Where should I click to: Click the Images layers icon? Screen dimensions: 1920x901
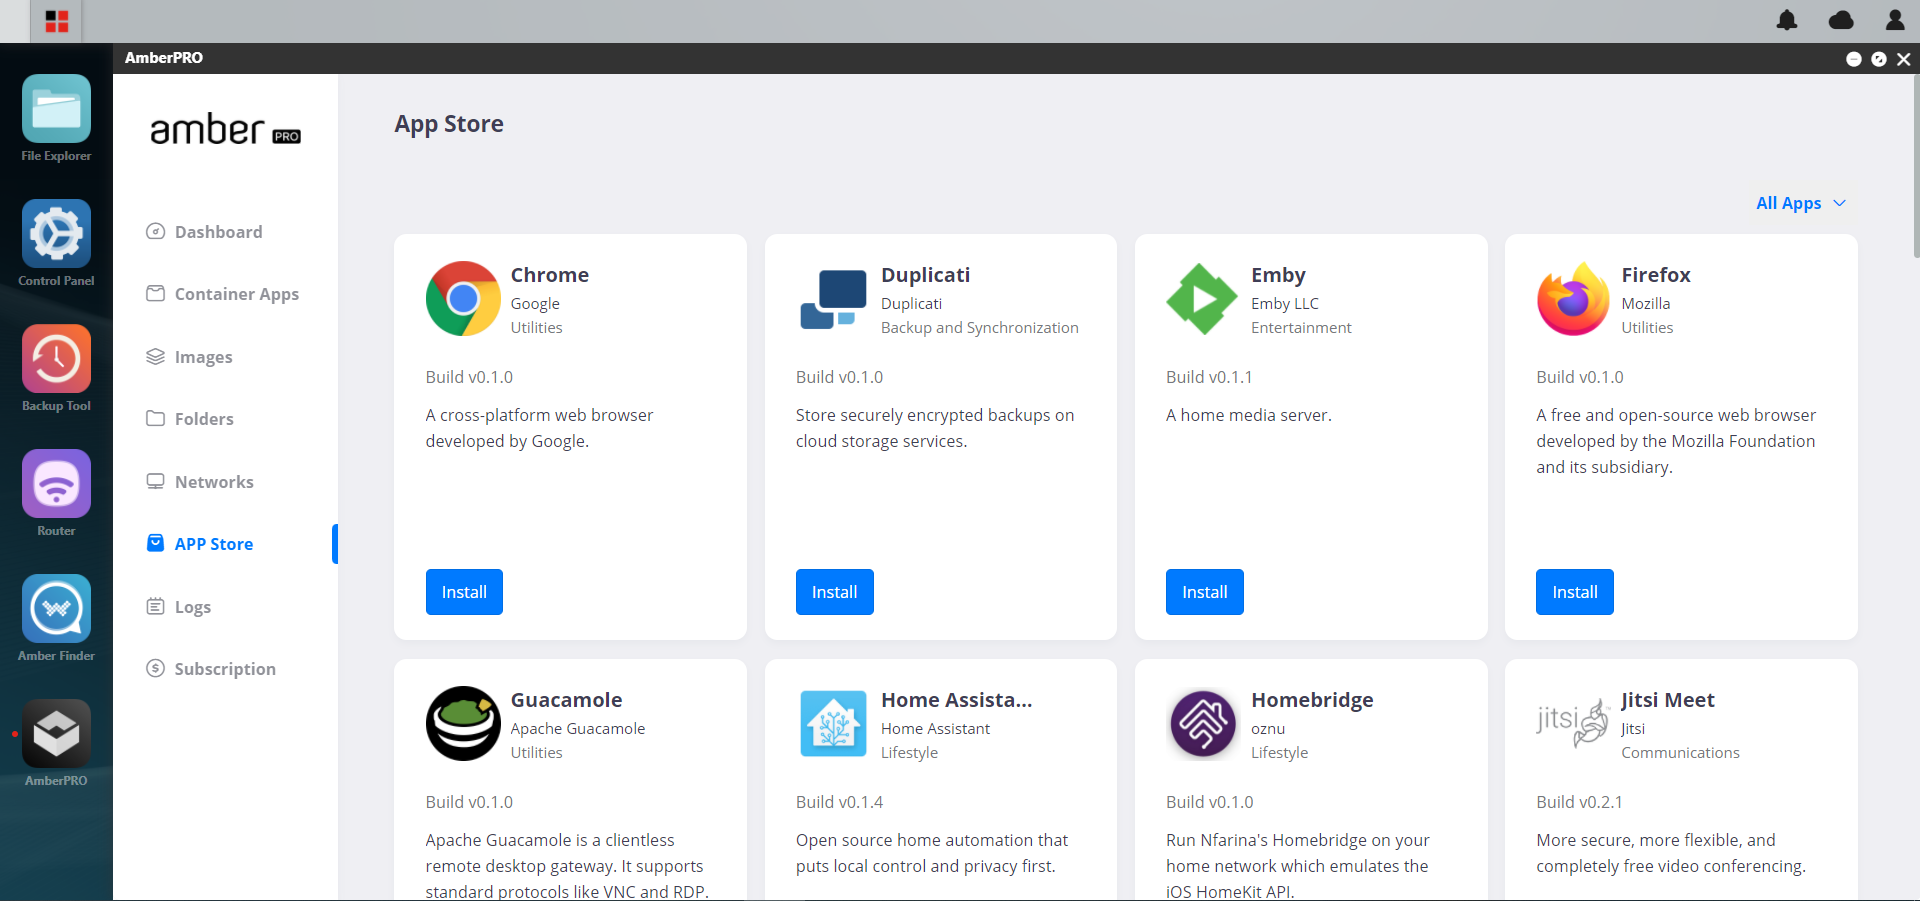(155, 356)
